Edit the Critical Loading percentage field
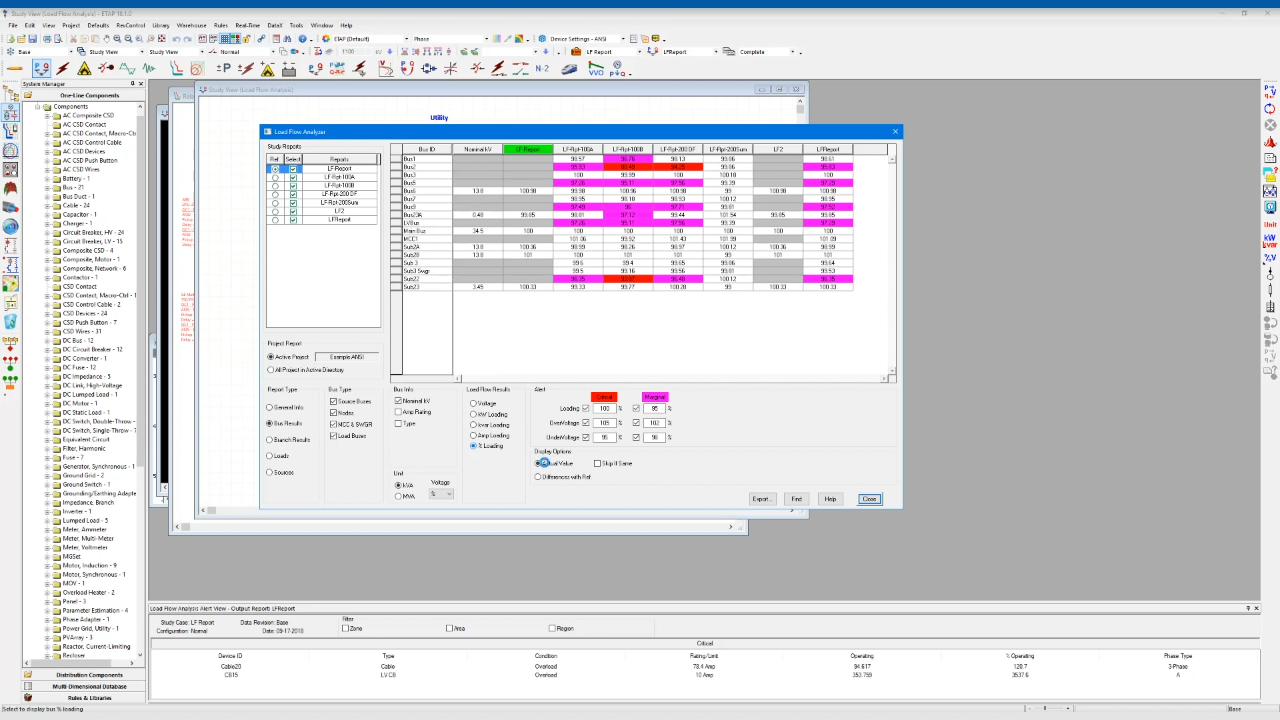Viewport: 1280px width, 720px height. point(604,408)
